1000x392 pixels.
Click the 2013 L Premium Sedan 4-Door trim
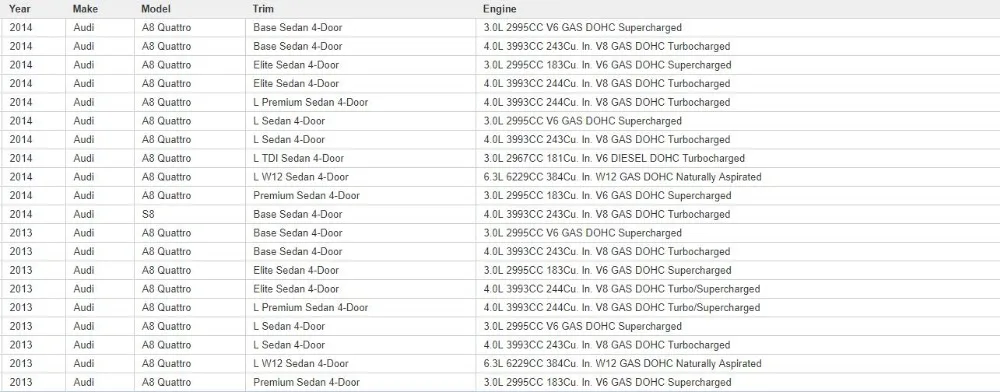coord(311,307)
